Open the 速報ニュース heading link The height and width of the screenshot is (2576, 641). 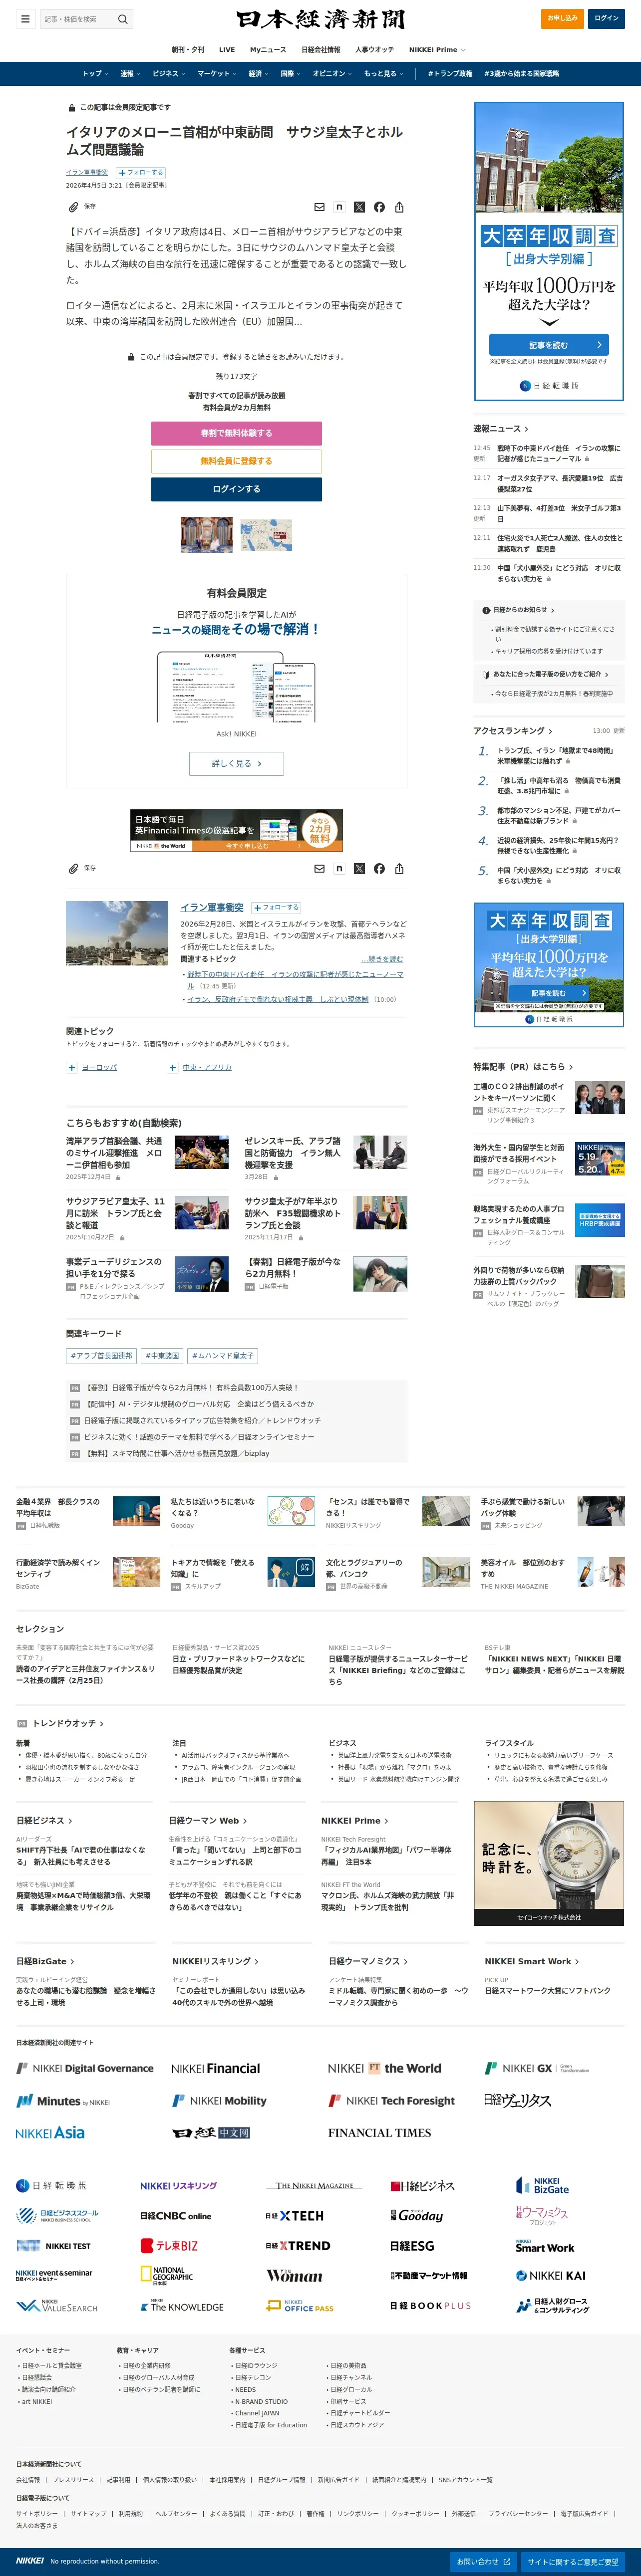coord(502,428)
